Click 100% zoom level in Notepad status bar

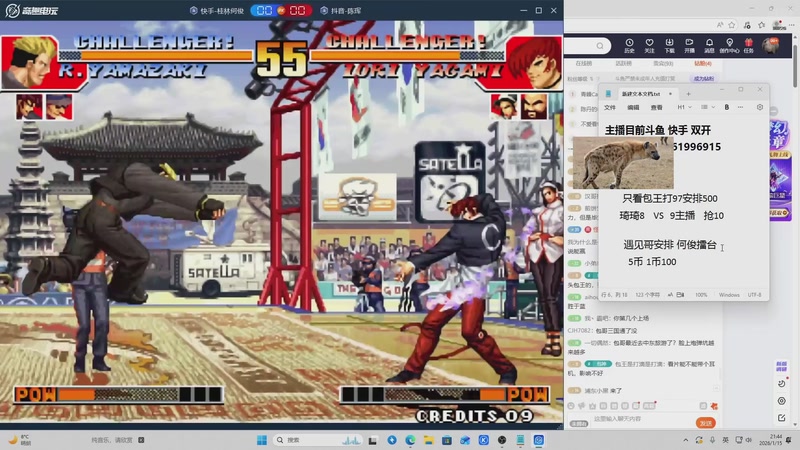[x=701, y=295]
